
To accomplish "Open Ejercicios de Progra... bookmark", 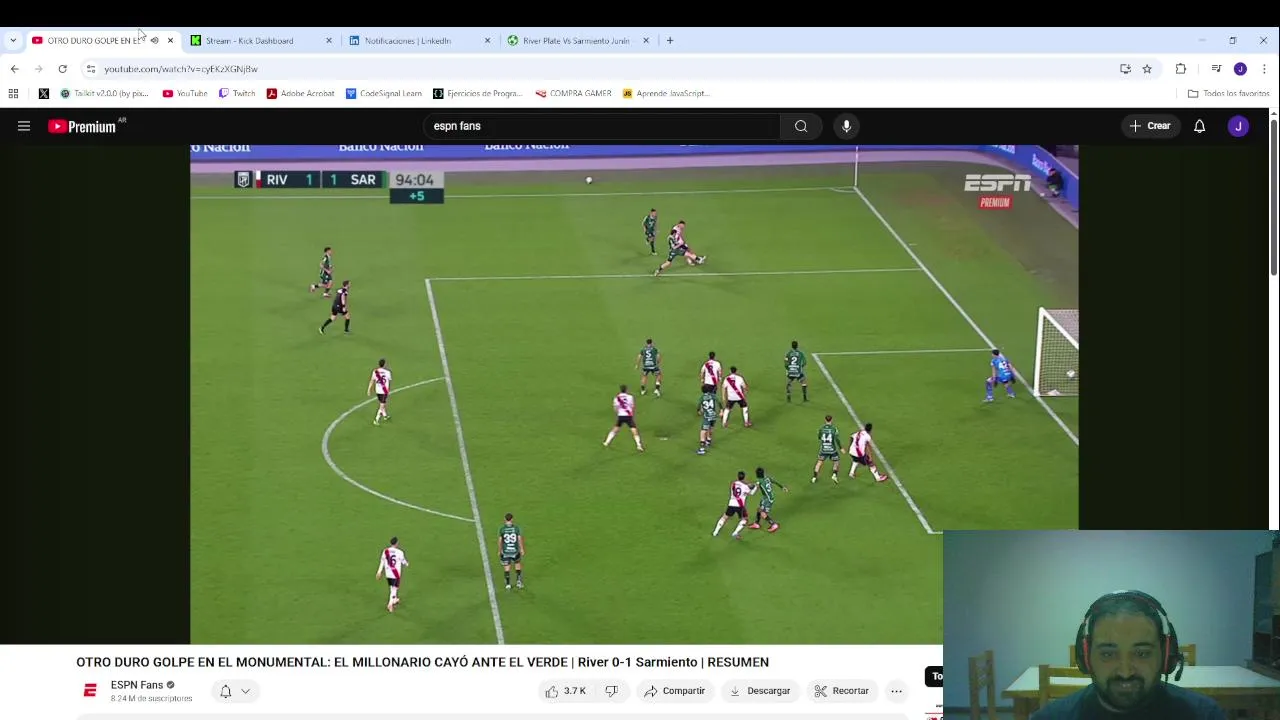I will point(478,93).
